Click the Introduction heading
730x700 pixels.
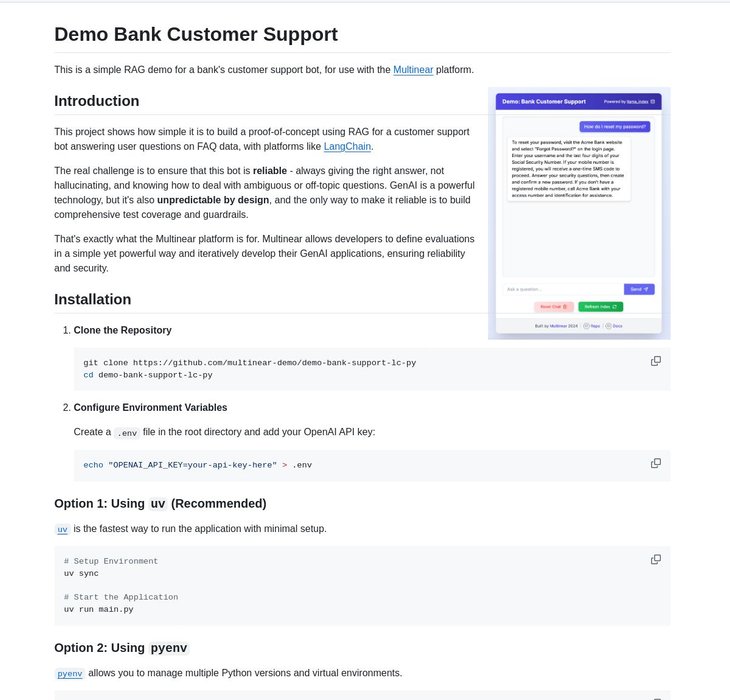[x=97, y=101]
